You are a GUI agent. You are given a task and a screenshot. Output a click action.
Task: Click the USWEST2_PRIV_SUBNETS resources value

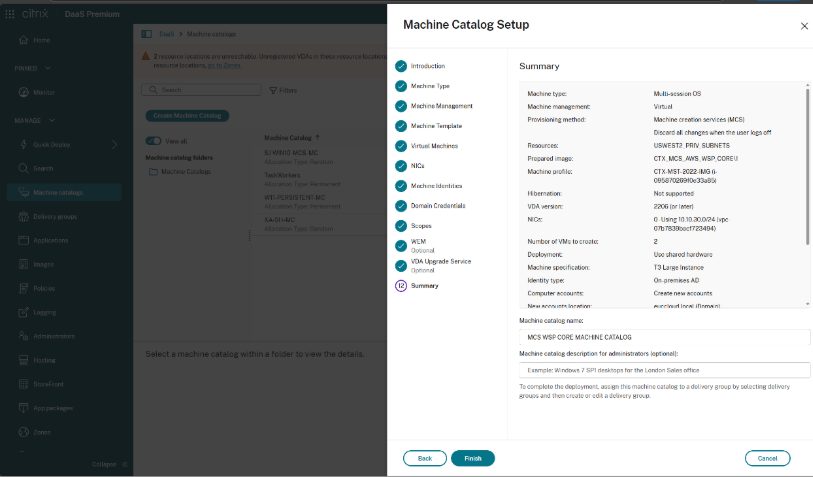(691, 146)
